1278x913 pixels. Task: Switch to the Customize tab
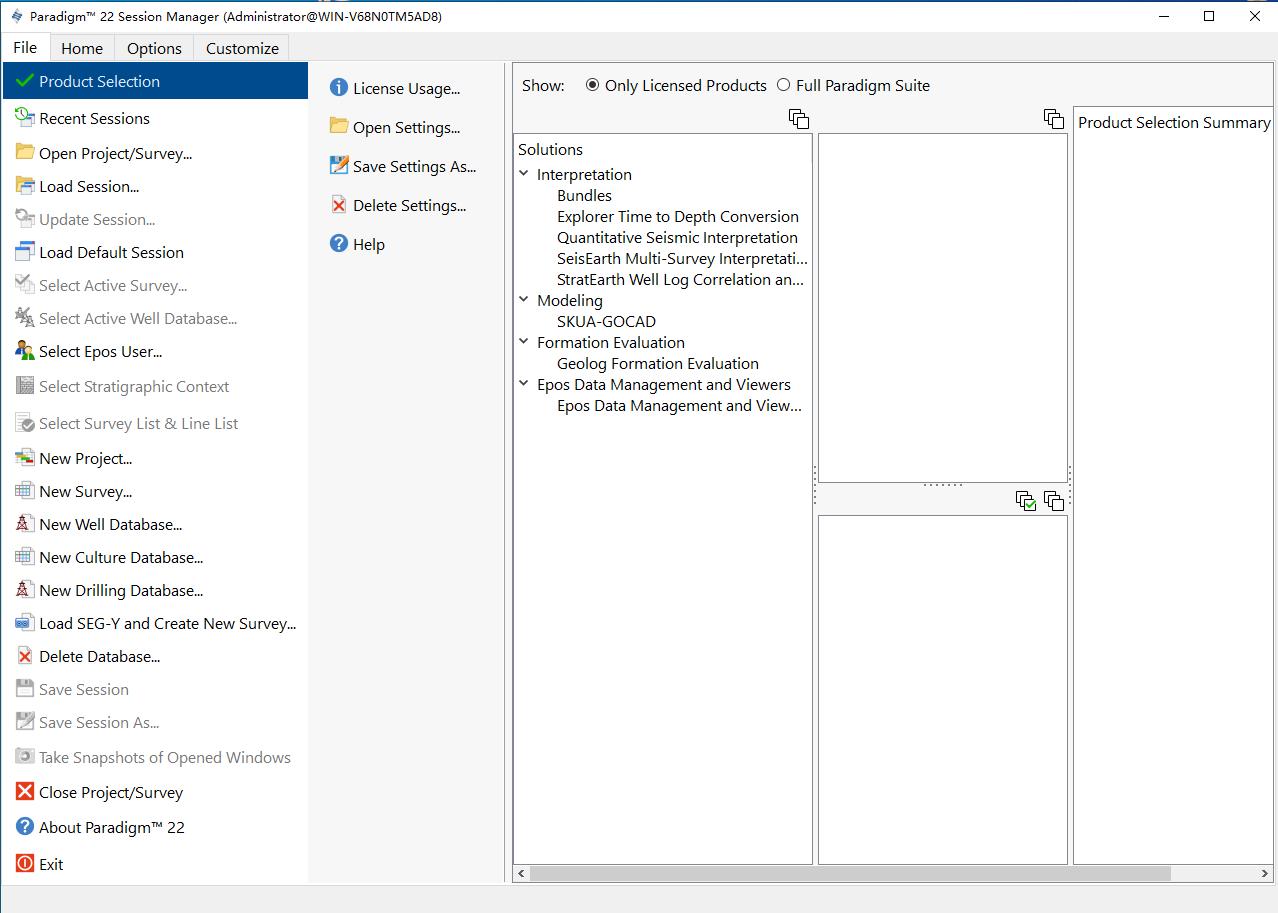(x=242, y=48)
